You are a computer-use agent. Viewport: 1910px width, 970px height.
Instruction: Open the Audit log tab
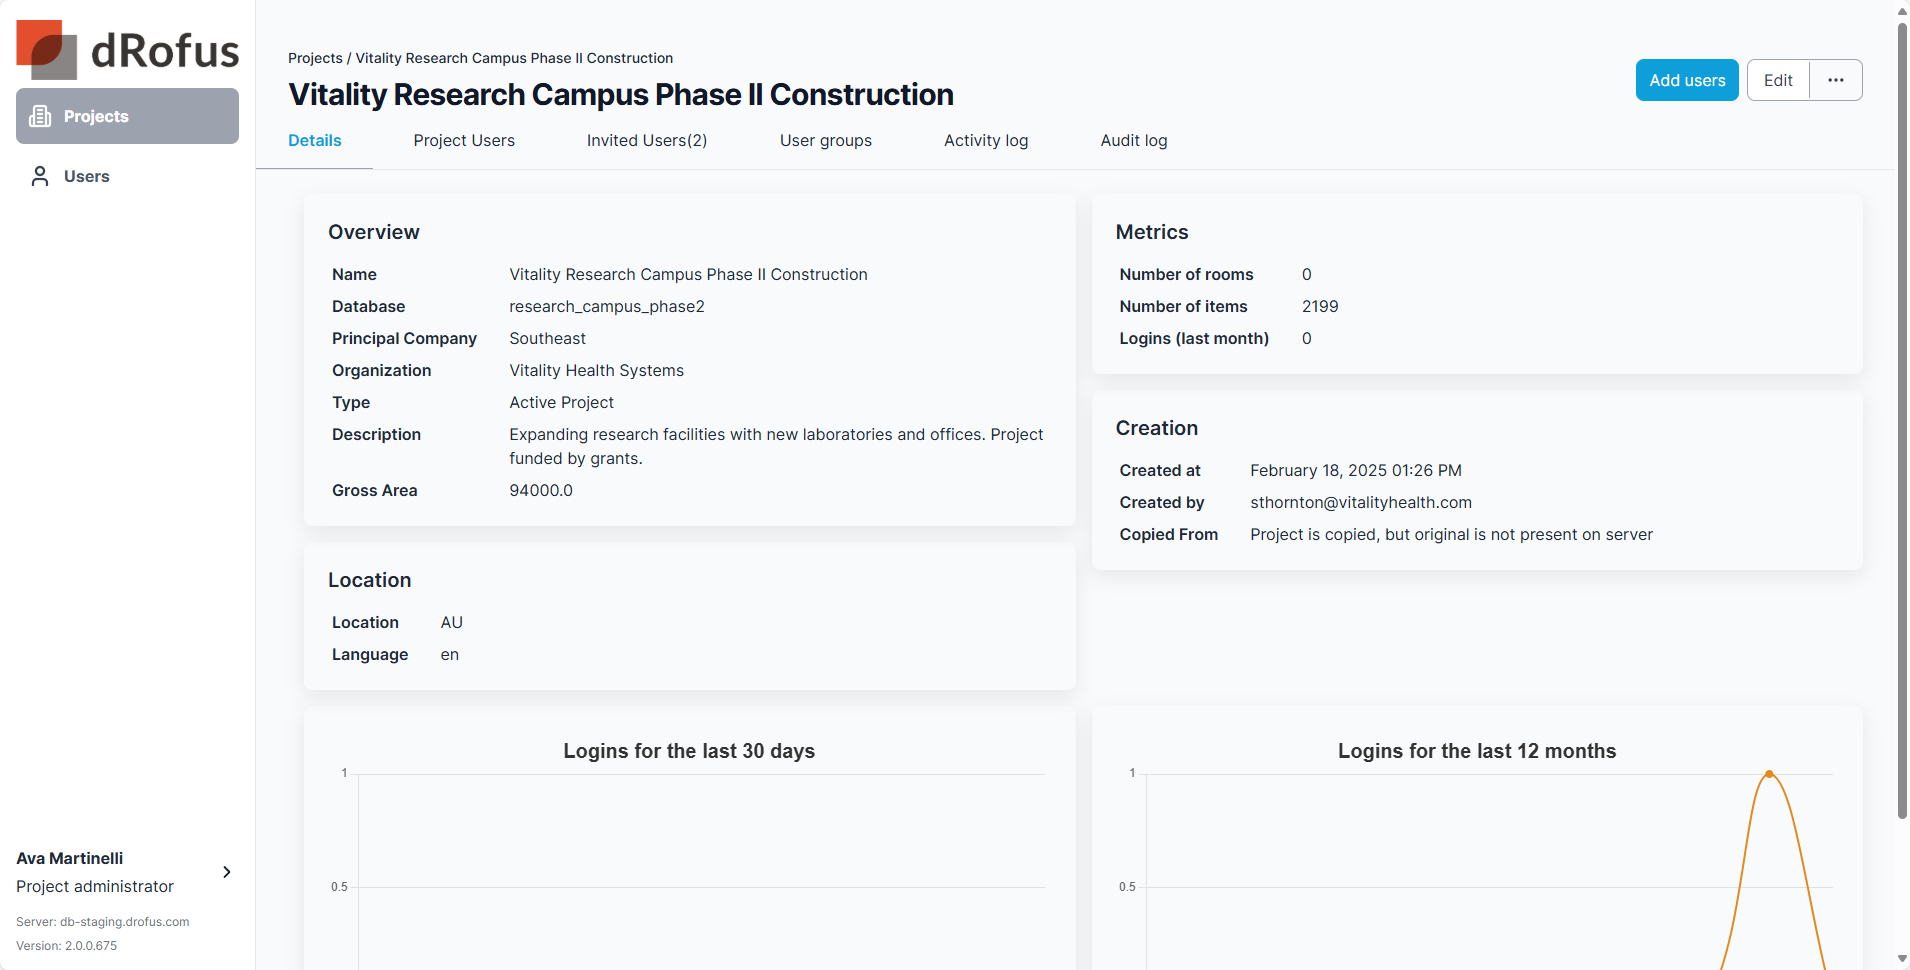pyautogui.click(x=1134, y=141)
